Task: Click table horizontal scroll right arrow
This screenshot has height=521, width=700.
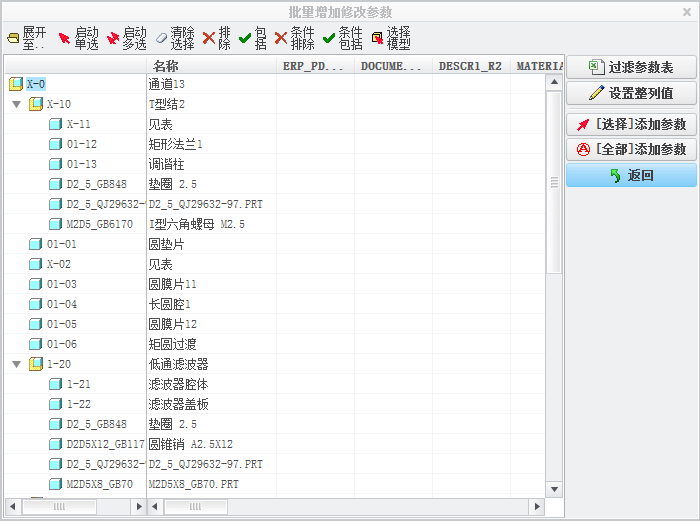Action: pyautogui.click(x=537, y=506)
